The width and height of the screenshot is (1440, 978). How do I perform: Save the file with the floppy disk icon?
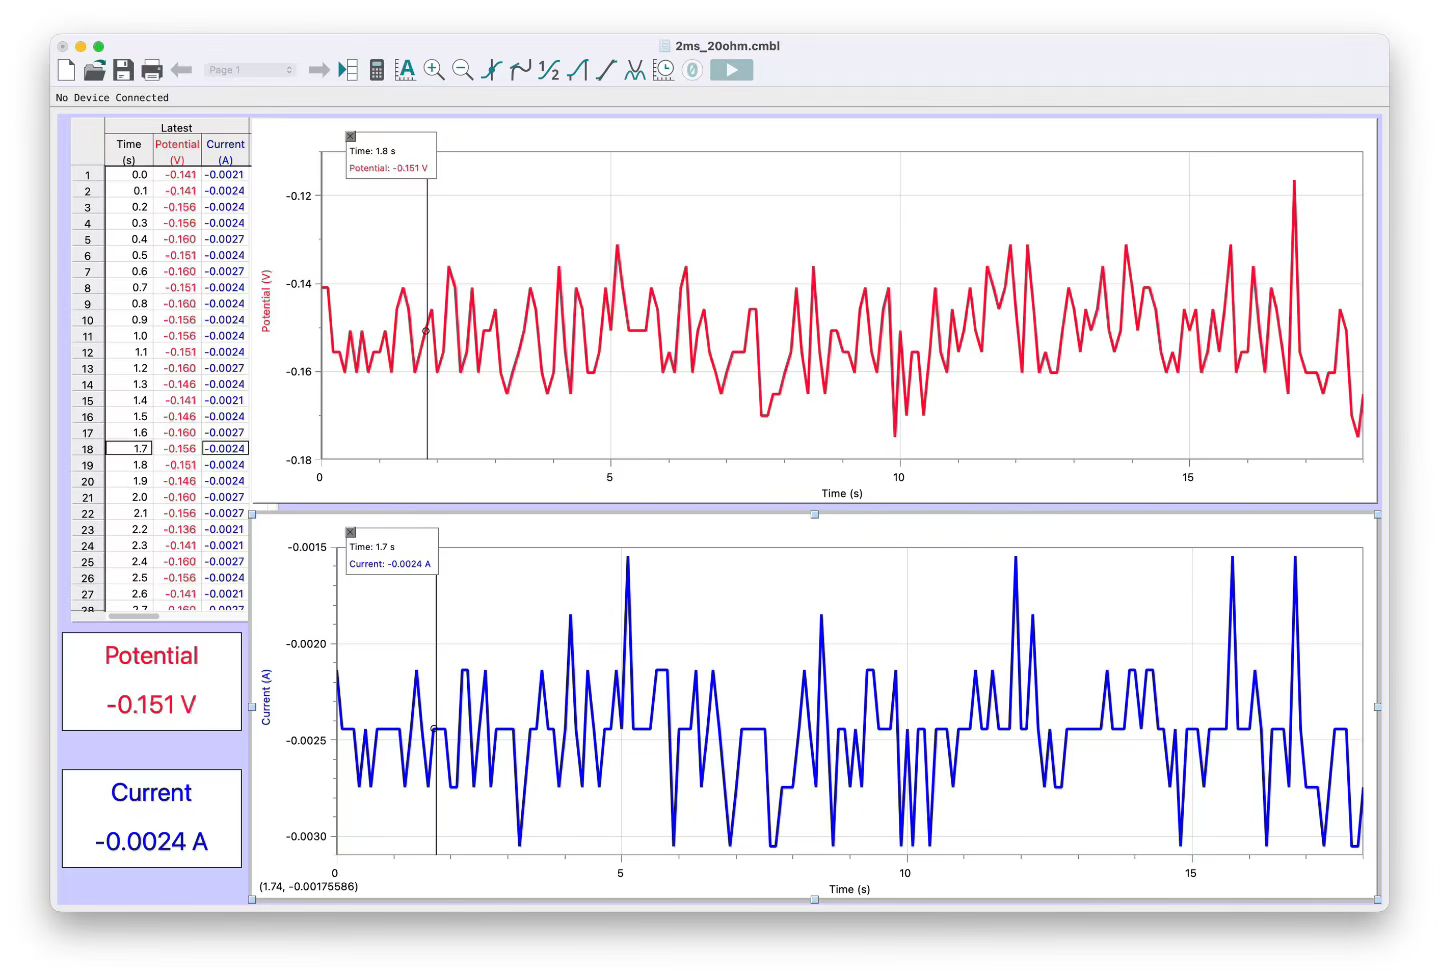[x=123, y=70]
